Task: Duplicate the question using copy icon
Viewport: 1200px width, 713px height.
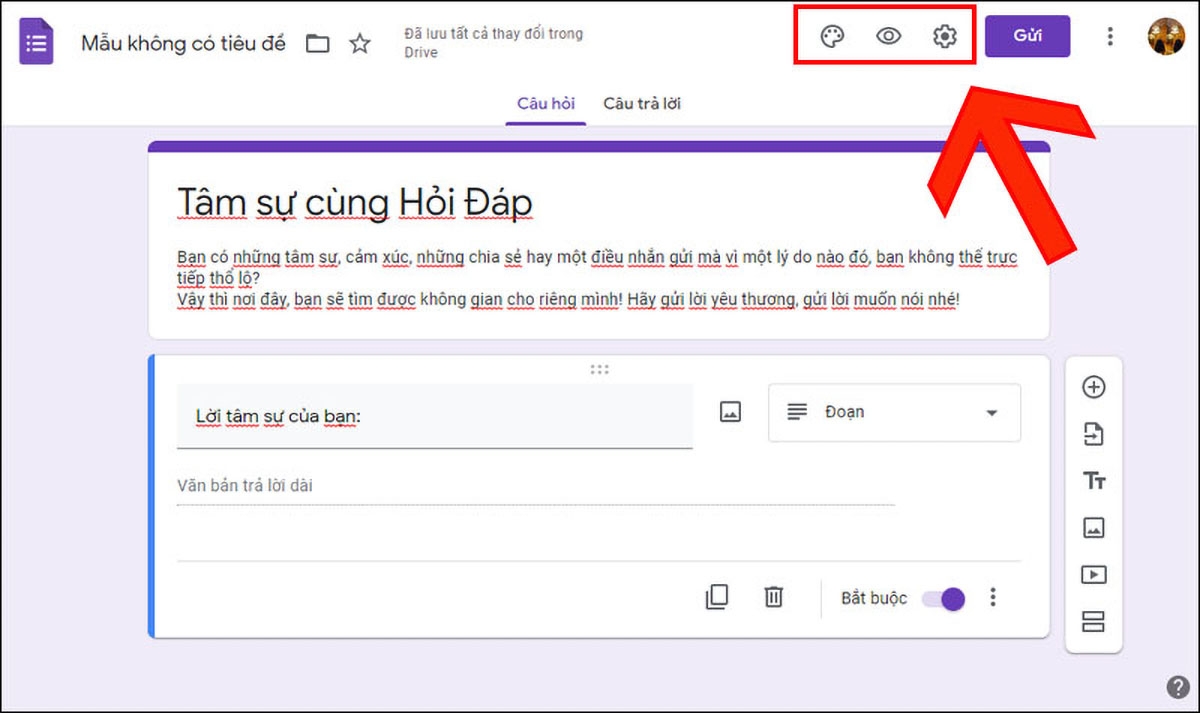Action: [716, 597]
